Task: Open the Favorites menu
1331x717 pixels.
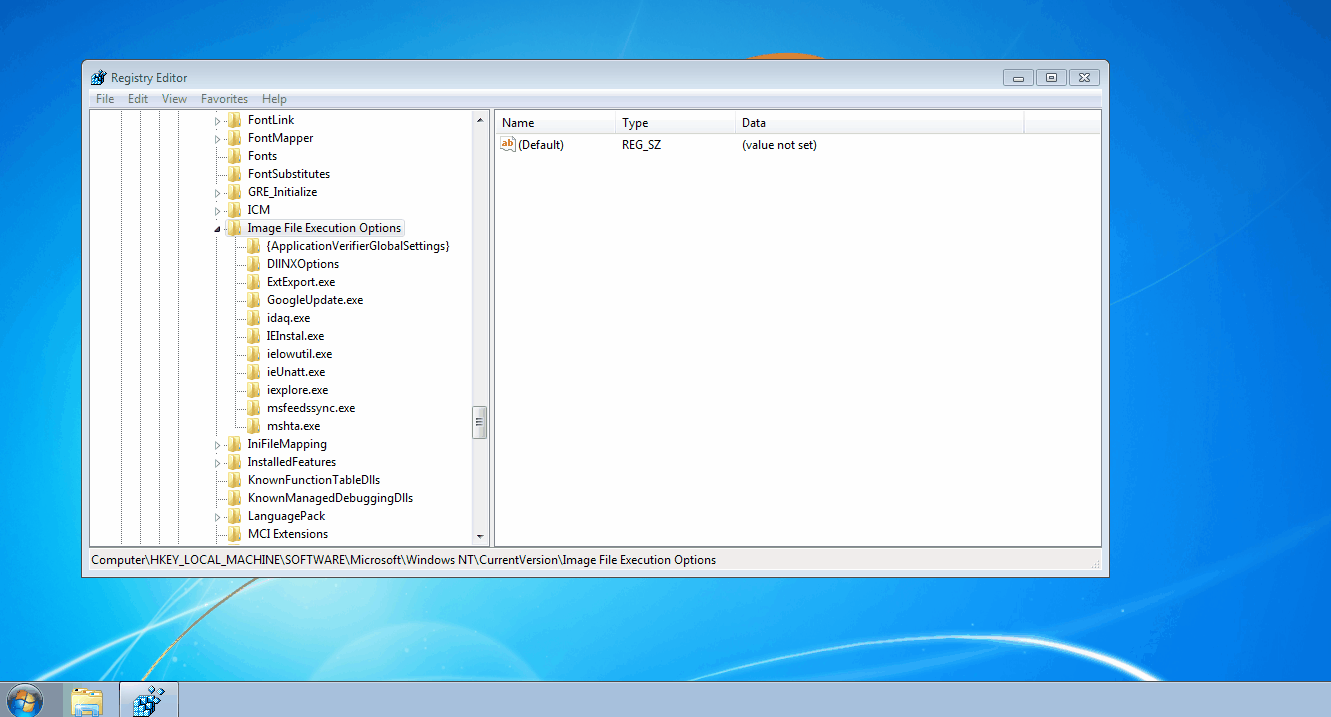Action: pos(224,99)
